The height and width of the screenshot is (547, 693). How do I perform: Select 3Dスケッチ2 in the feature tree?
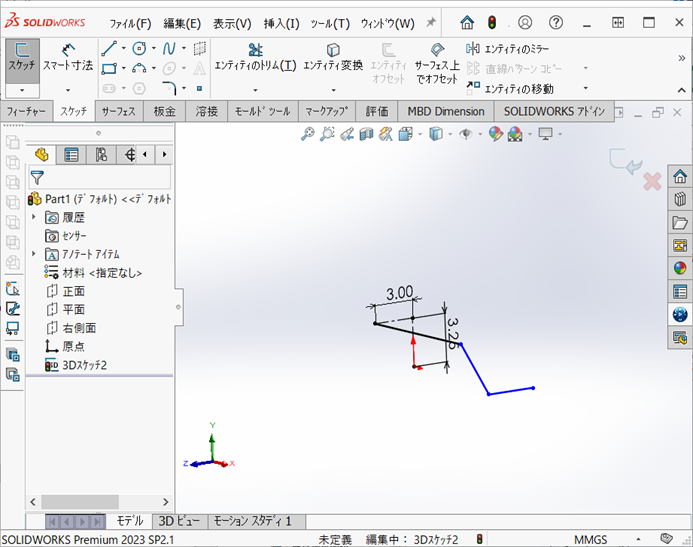84,365
